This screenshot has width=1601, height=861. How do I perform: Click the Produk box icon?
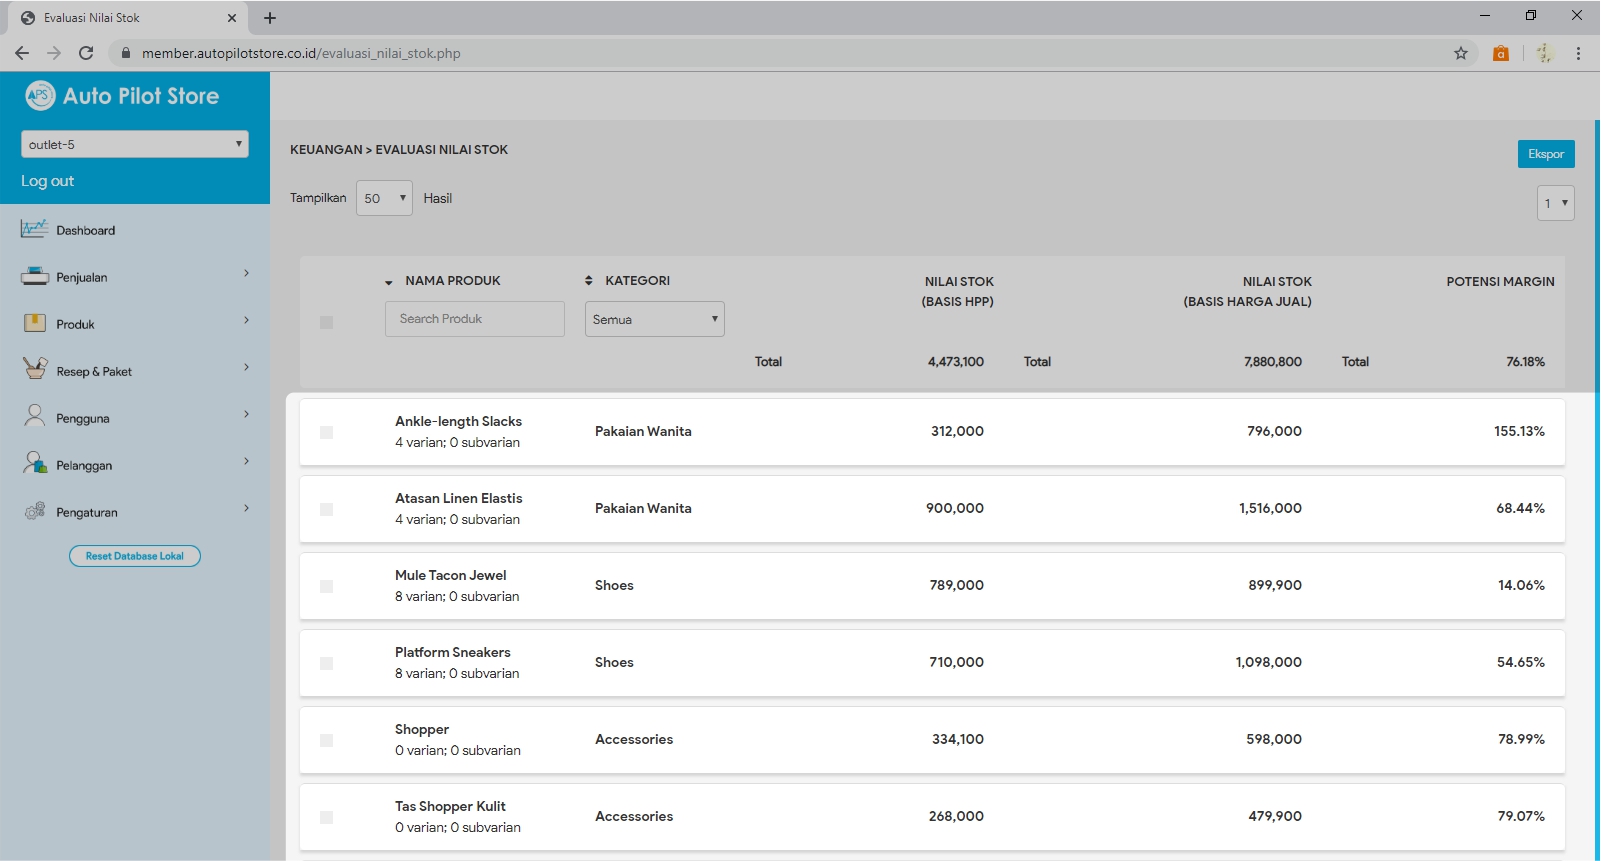point(34,323)
